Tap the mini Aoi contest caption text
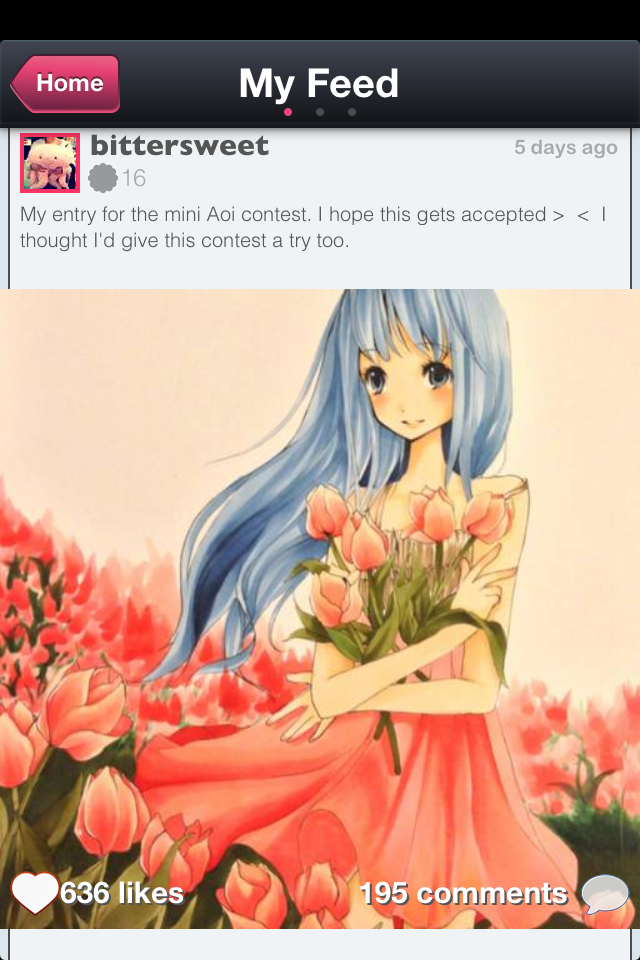The width and height of the screenshot is (640, 960). [313, 227]
